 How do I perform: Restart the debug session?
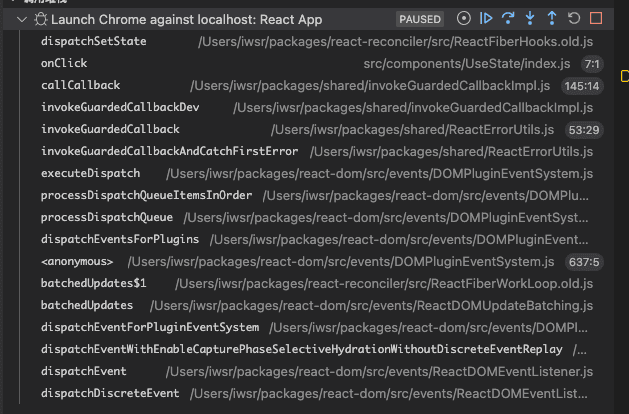click(x=574, y=19)
